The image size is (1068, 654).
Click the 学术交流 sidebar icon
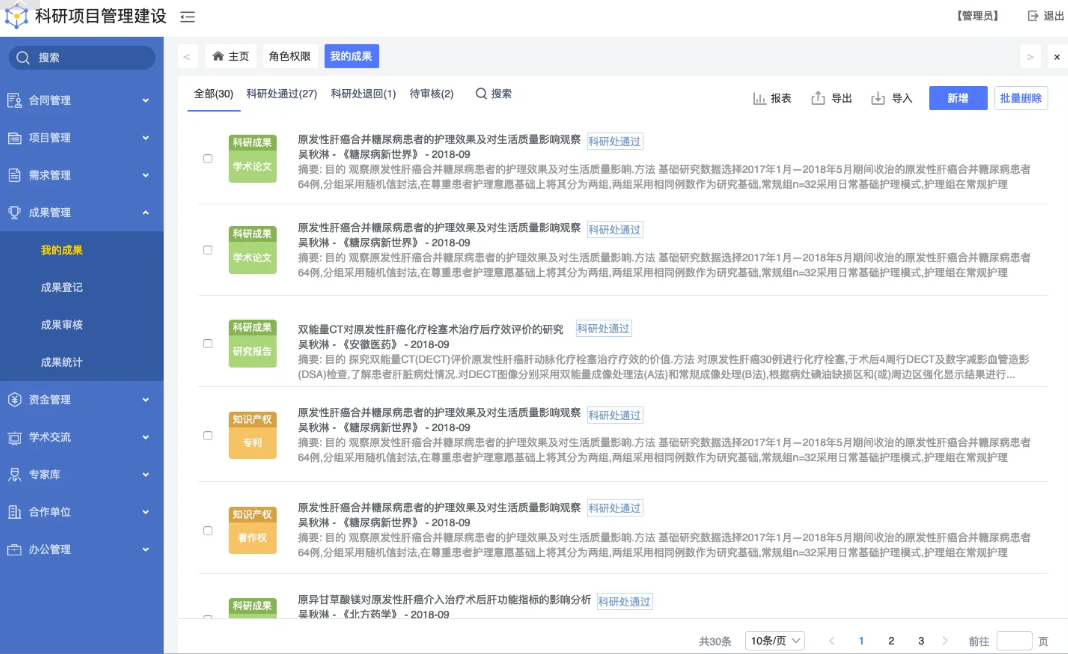coord(14,437)
